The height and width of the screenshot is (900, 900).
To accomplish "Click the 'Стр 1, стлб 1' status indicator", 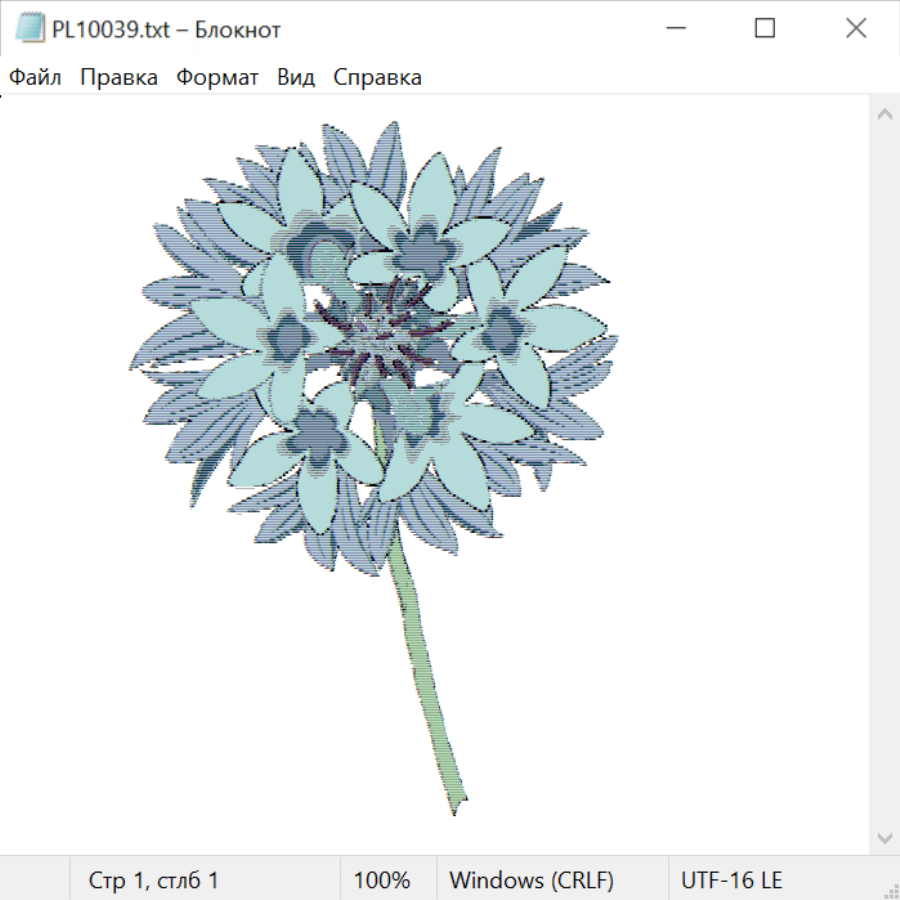I will pos(153,880).
